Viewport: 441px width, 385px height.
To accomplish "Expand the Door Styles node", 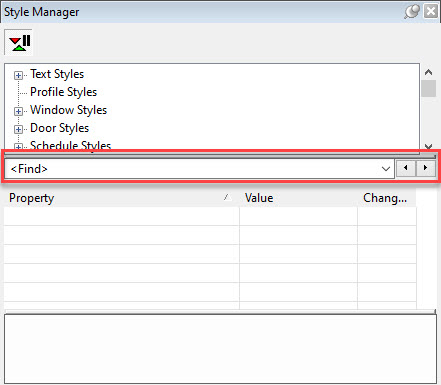I will tap(18, 129).
